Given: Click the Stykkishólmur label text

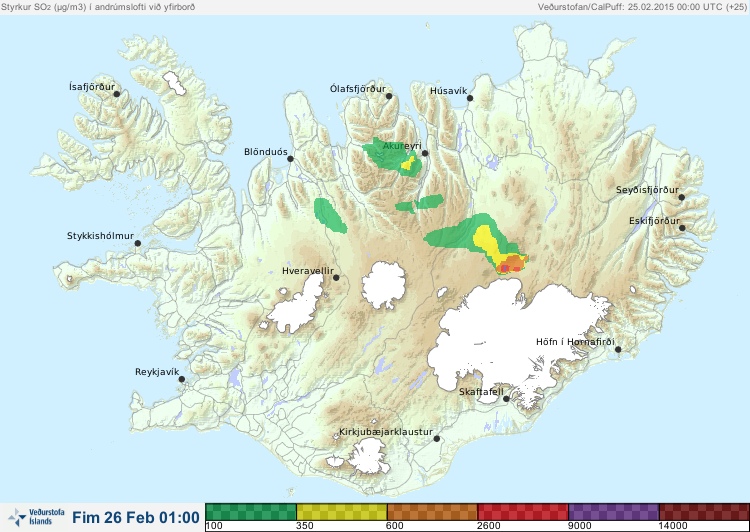Looking at the screenshot, I should tap(100, 236).
